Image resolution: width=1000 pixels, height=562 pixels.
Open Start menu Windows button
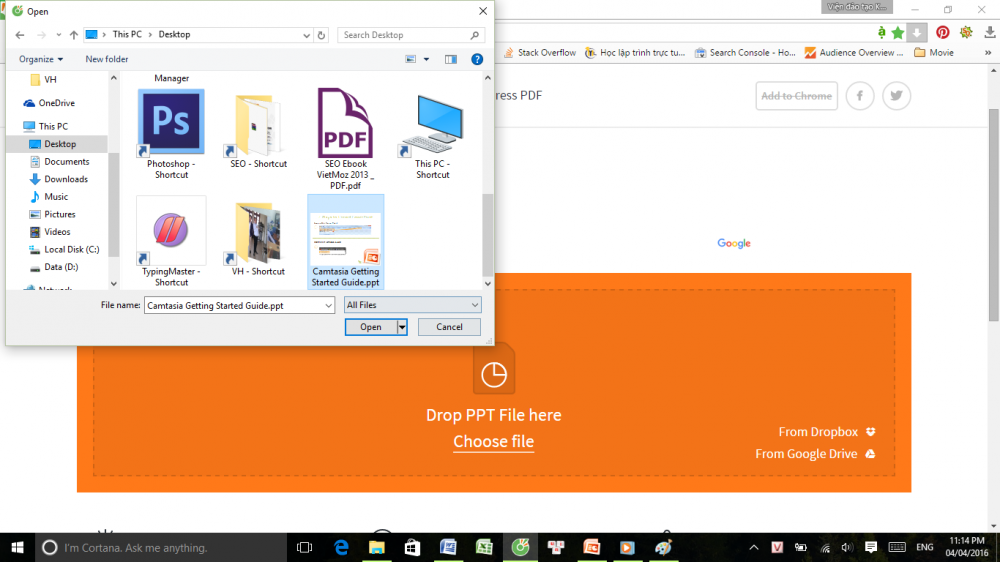(x=17, y=547)
